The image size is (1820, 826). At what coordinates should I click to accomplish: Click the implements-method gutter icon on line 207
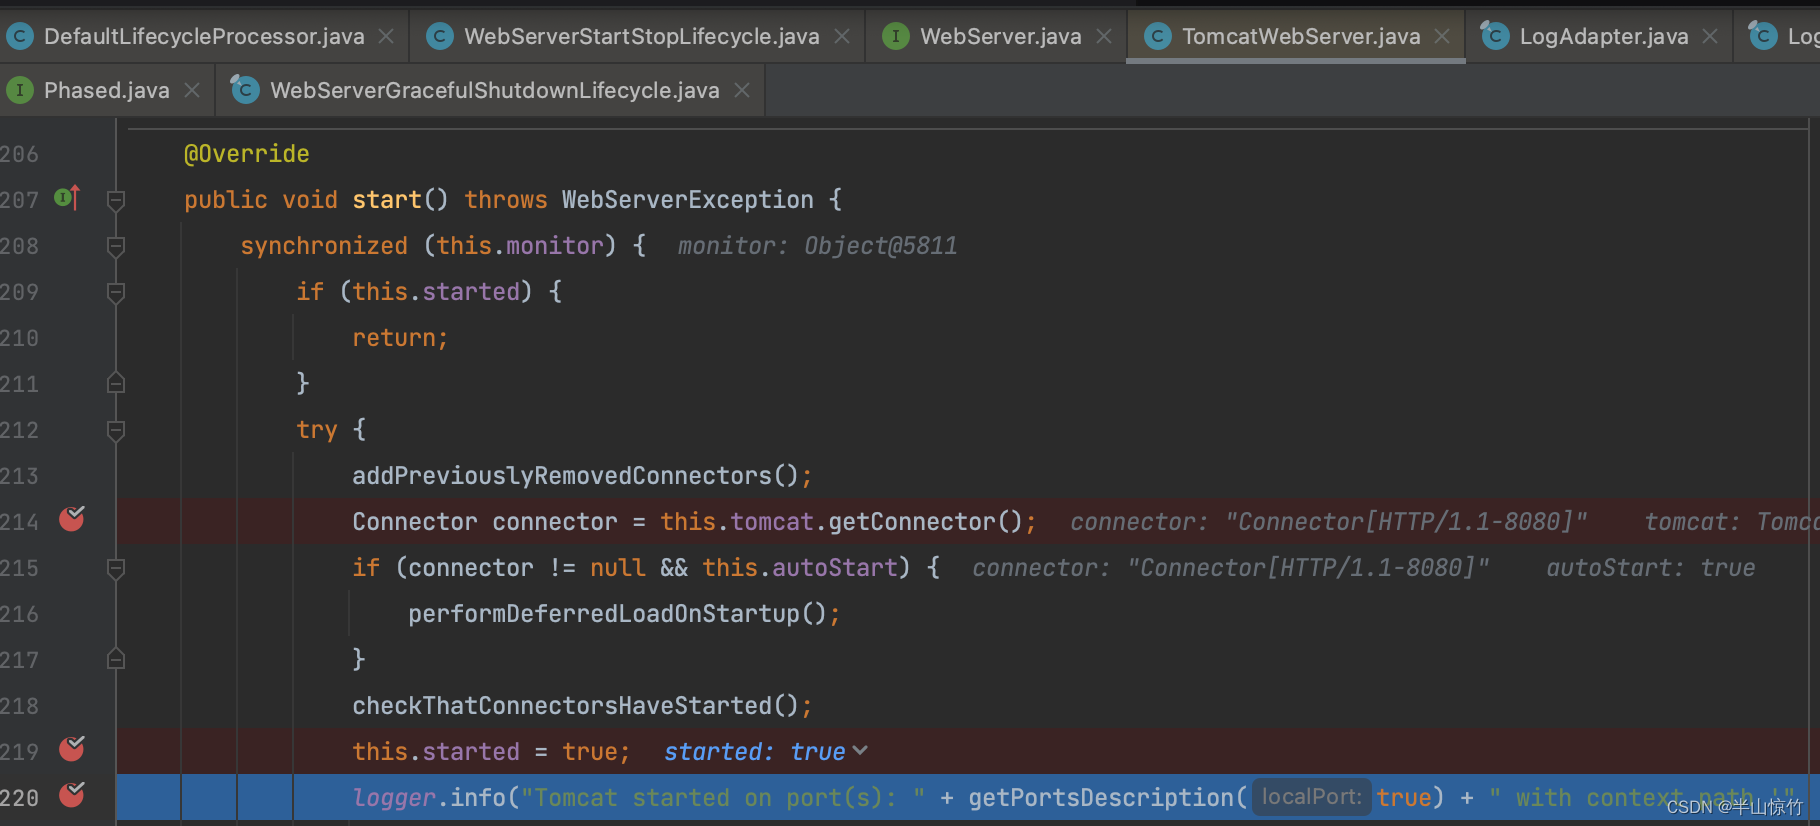tap(67, 198)
